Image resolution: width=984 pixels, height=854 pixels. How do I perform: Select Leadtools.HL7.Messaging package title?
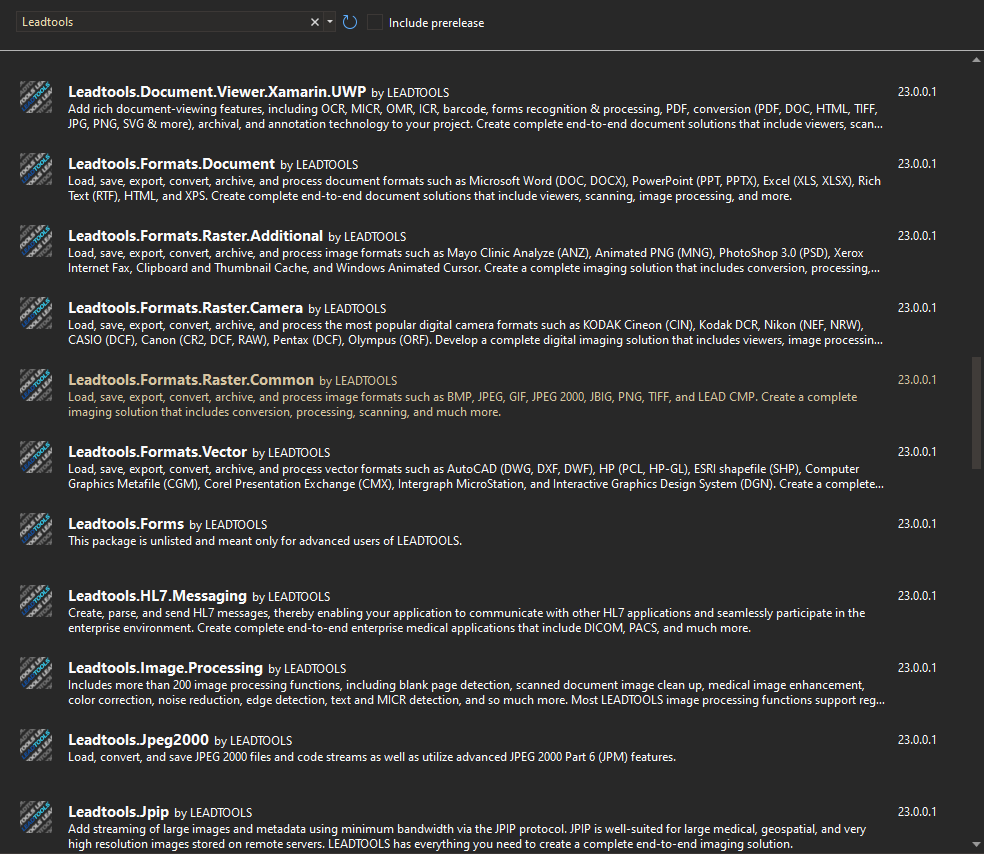pyautogui.click(x=158, y=596)
